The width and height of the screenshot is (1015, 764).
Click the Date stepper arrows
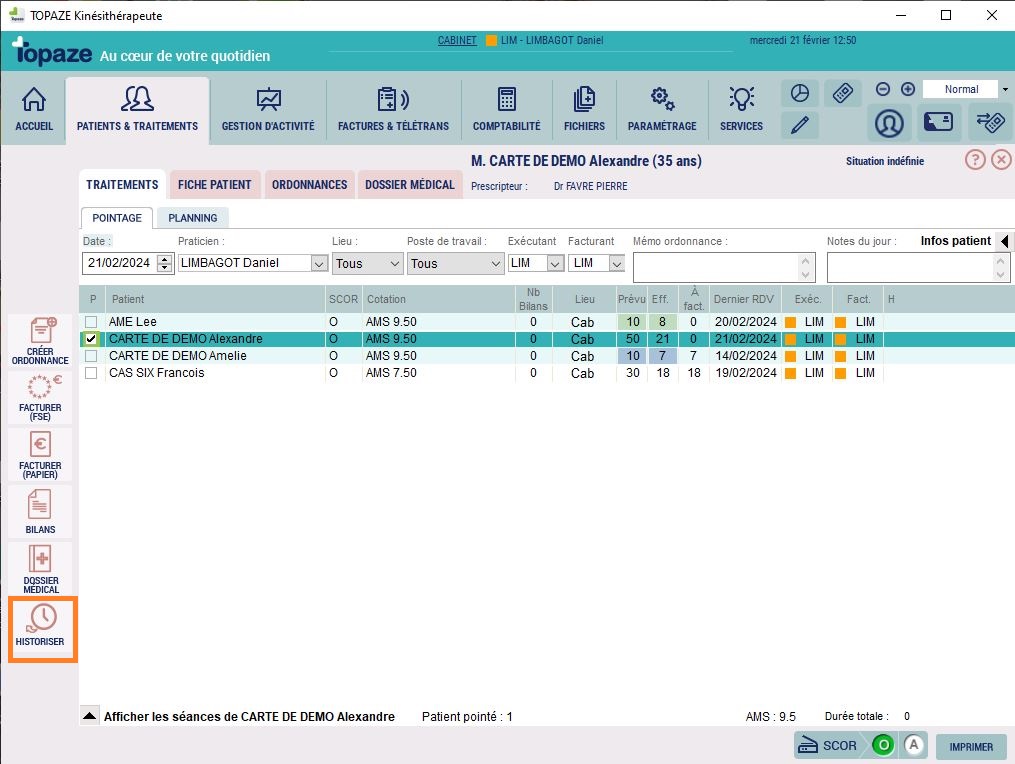click(164, 263)
